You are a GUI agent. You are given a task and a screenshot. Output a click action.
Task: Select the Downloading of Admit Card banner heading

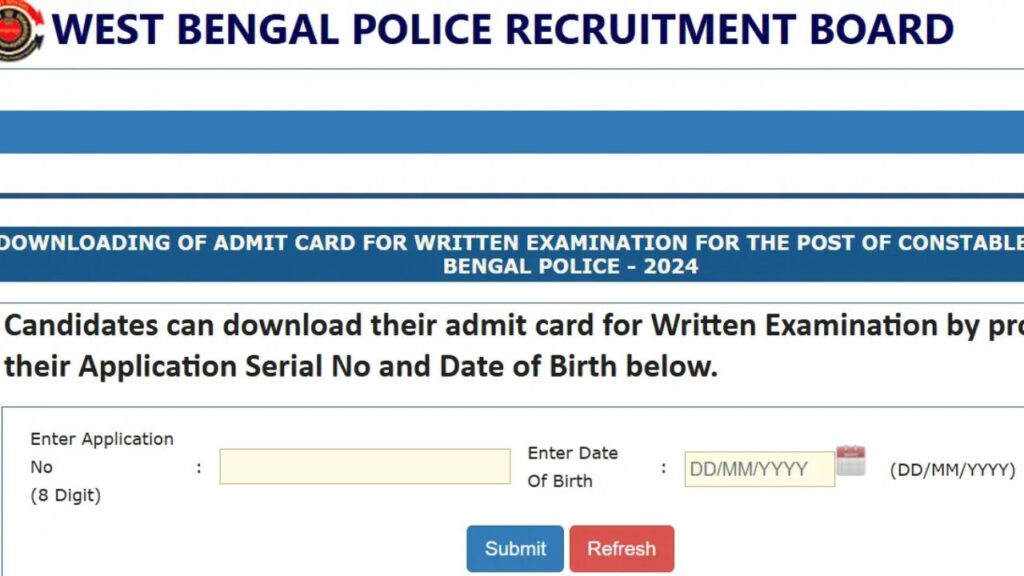(x=512, y=243)
